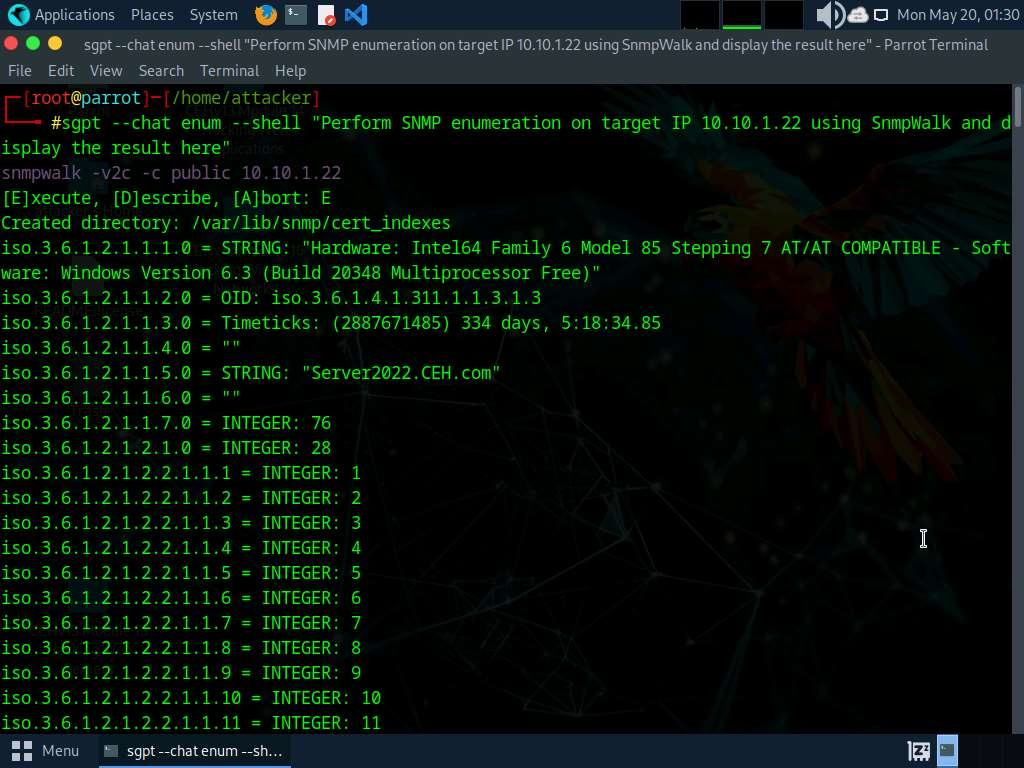
Task: Click the display notification tray icon
Action: click(881, 15)
